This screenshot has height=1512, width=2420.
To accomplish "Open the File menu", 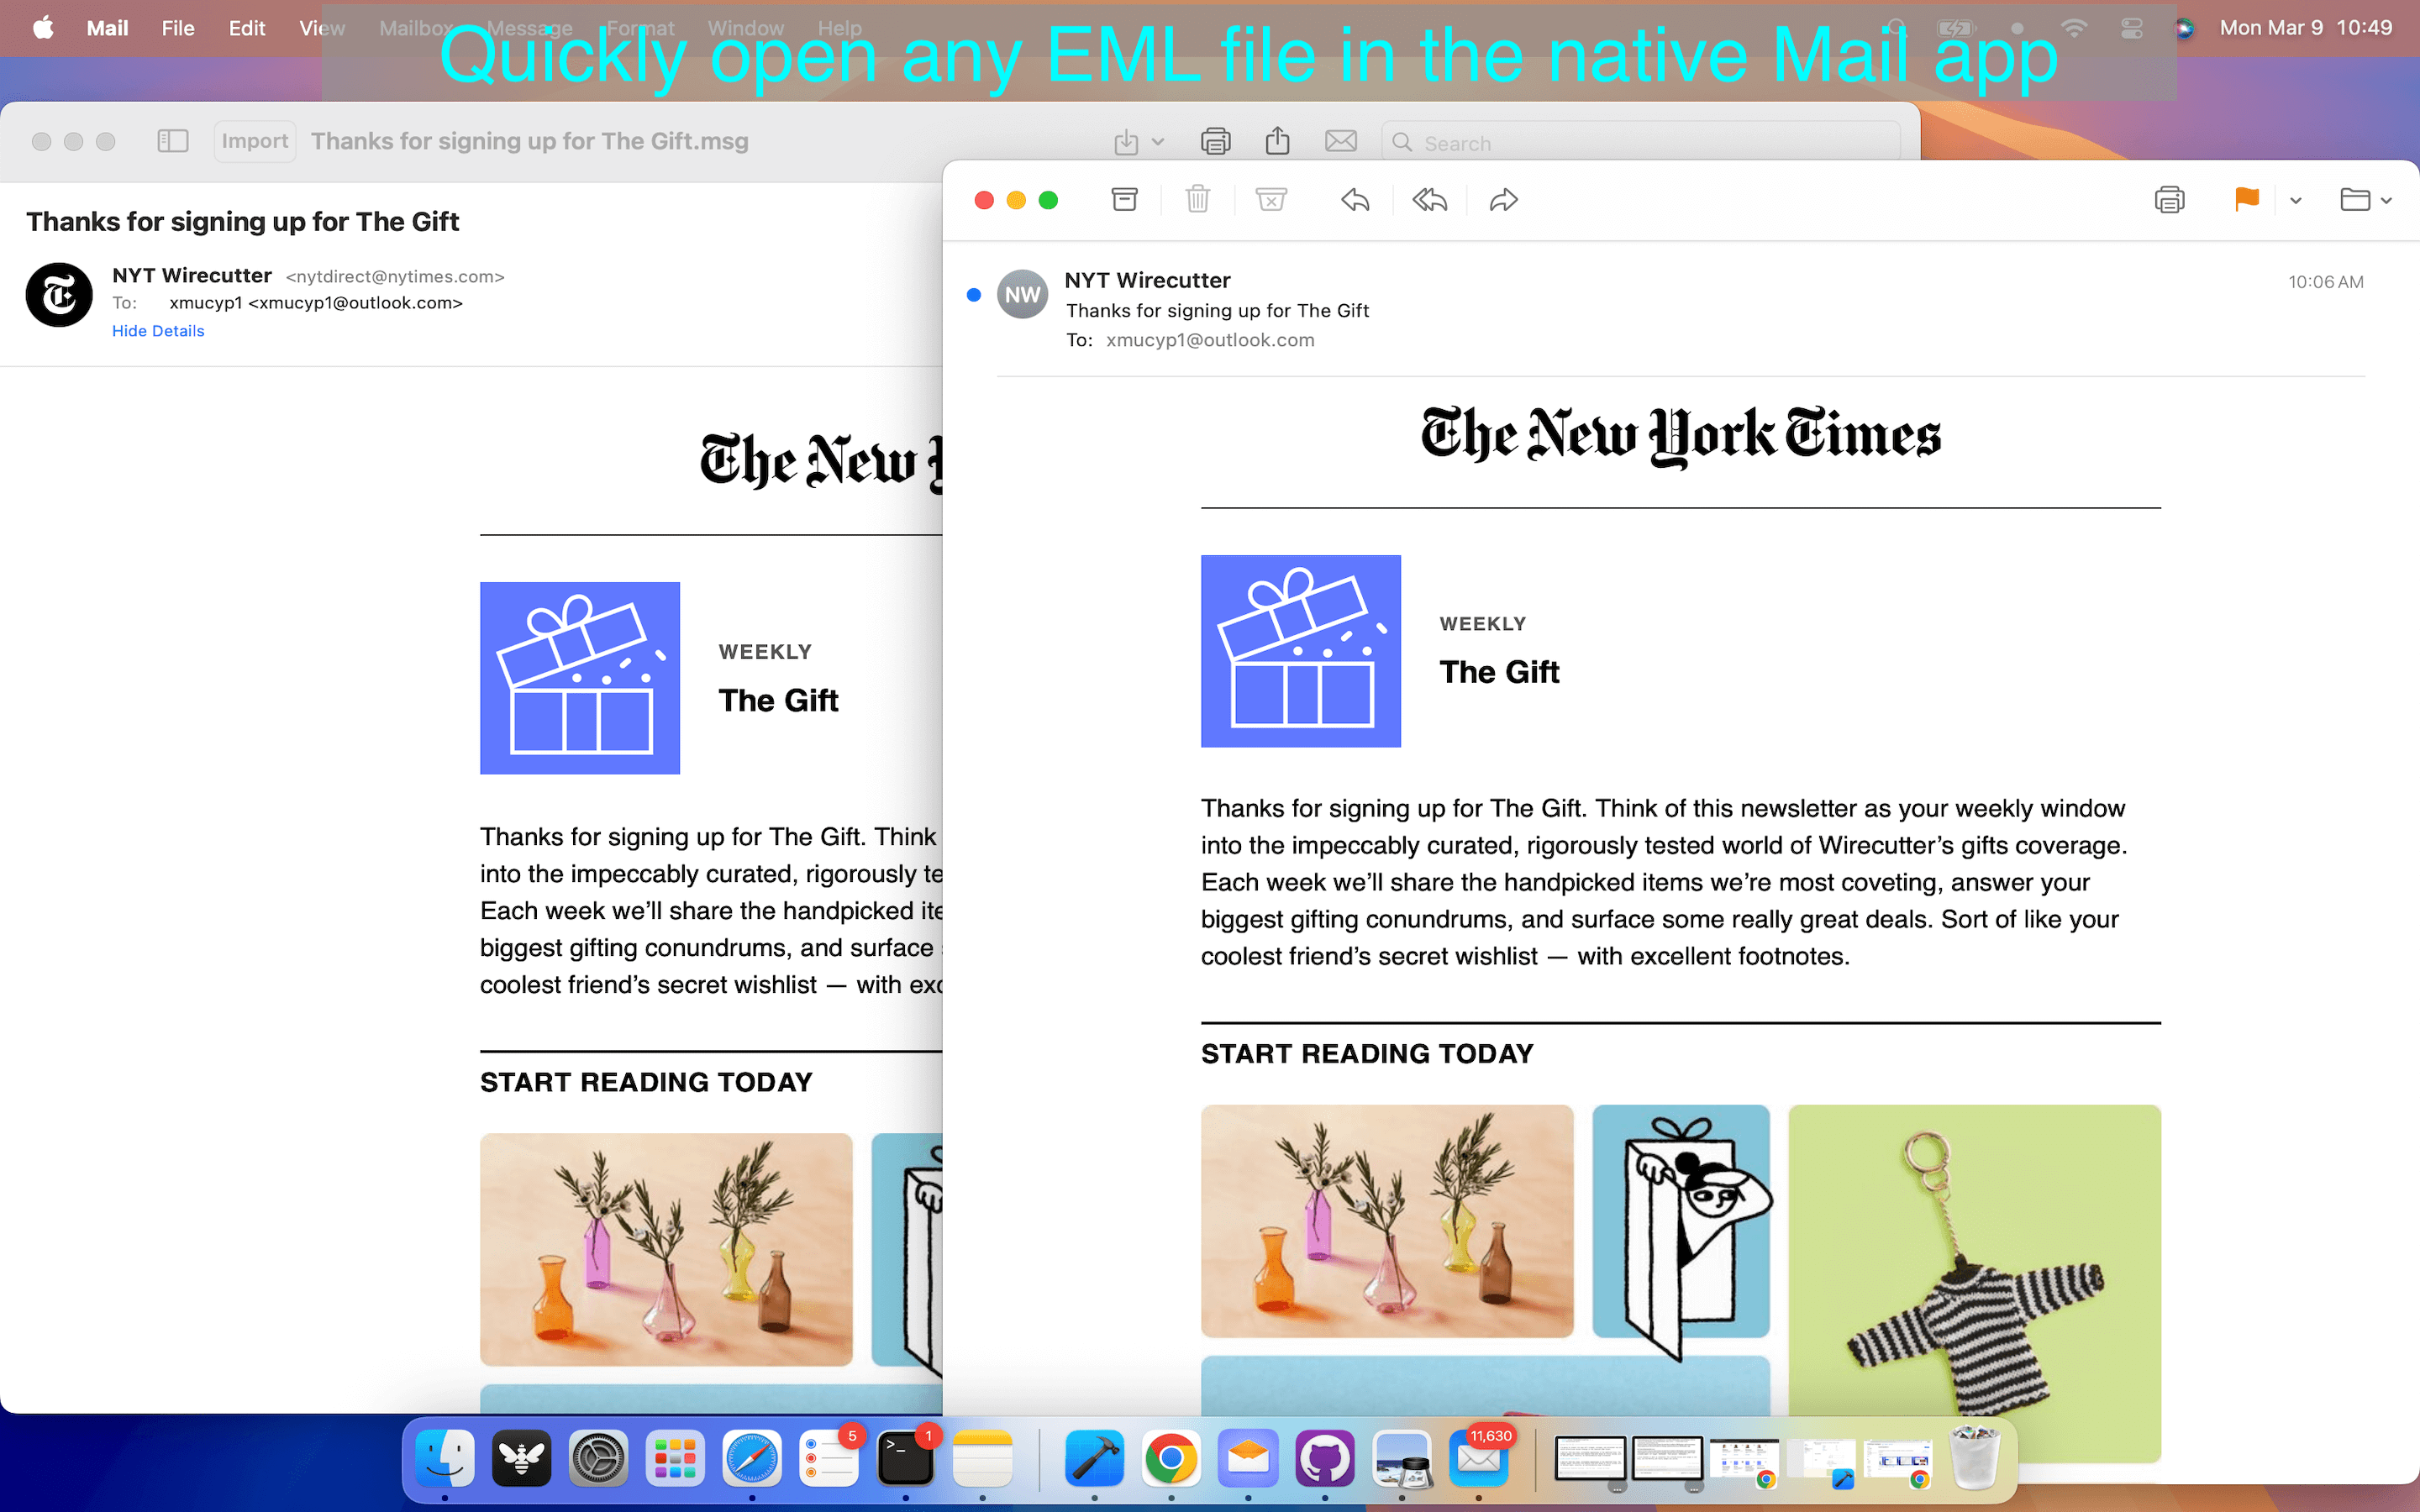I will [x=178, y=28].
